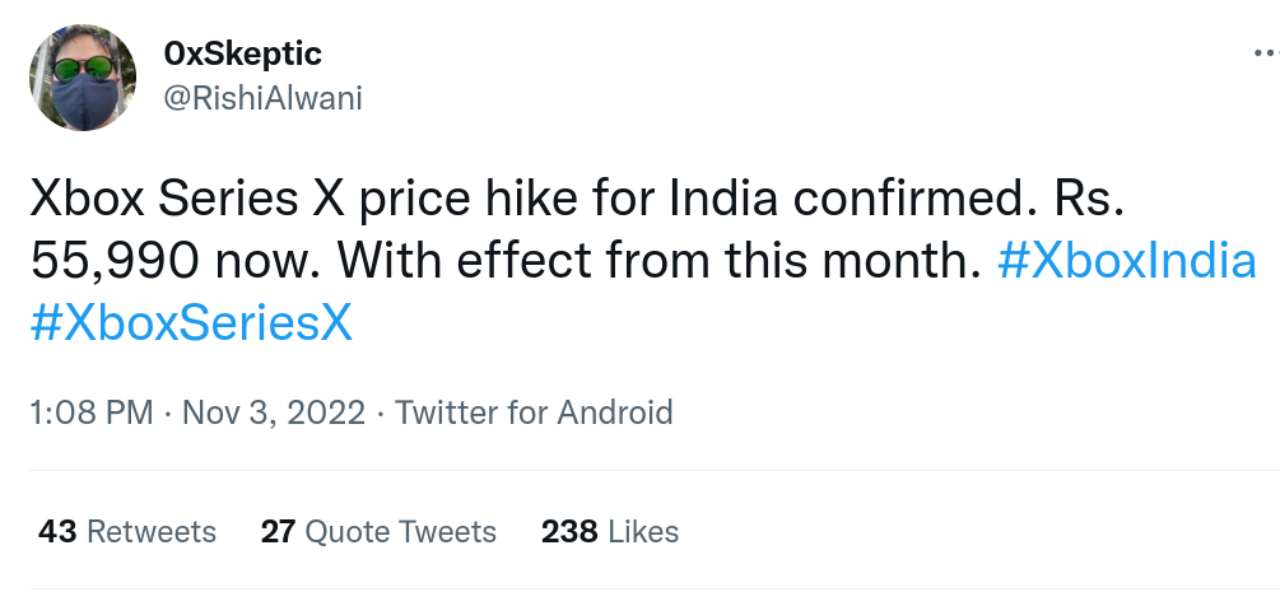Viewport: 1280px width, 592px height.
Task: Select the Nov 3, 2022 date
Action: point(273,413)
